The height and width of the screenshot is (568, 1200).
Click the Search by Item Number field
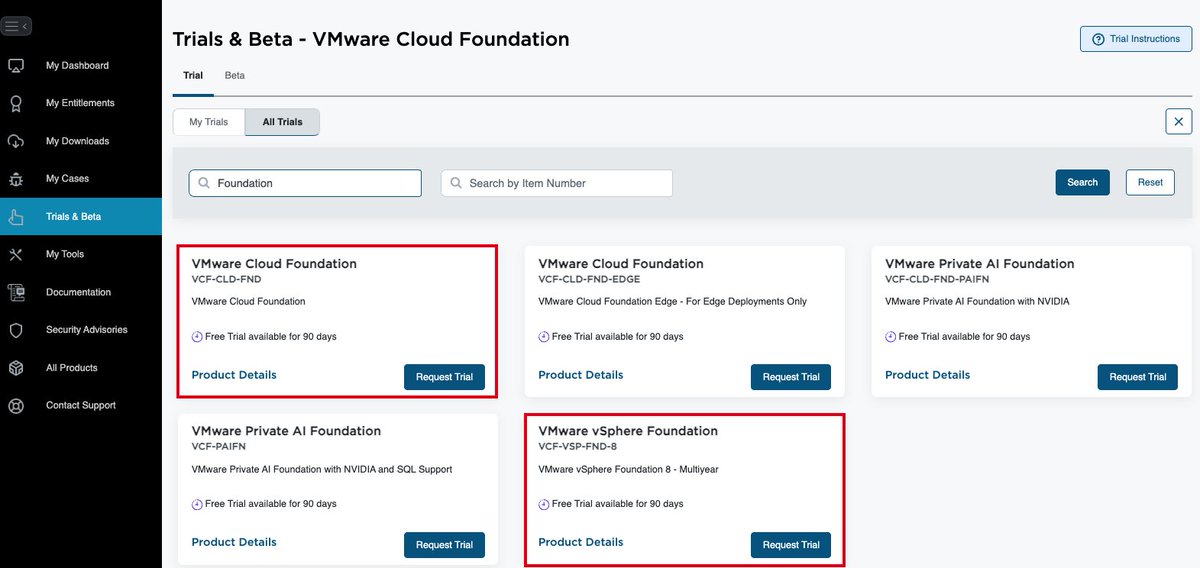point(557,183)
